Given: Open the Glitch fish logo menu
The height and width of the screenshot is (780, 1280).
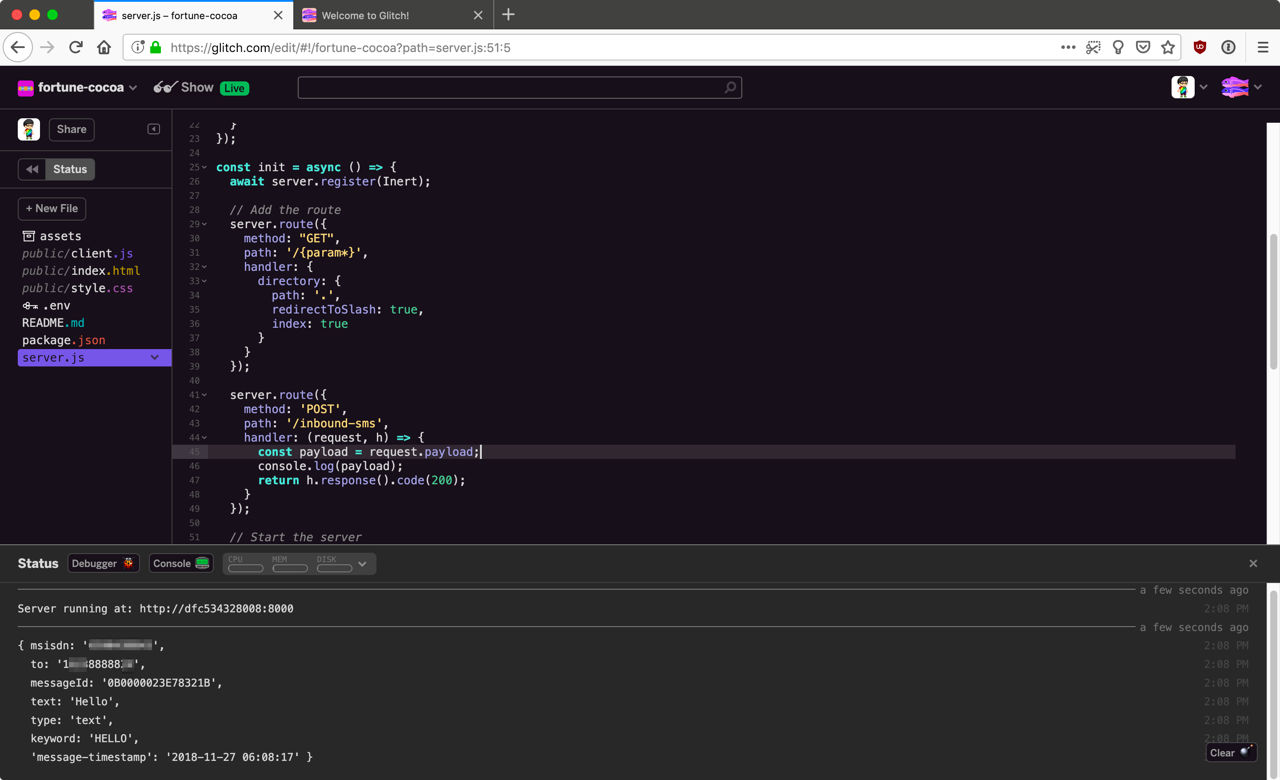Looking at the screenshot, I should 1241,88.
